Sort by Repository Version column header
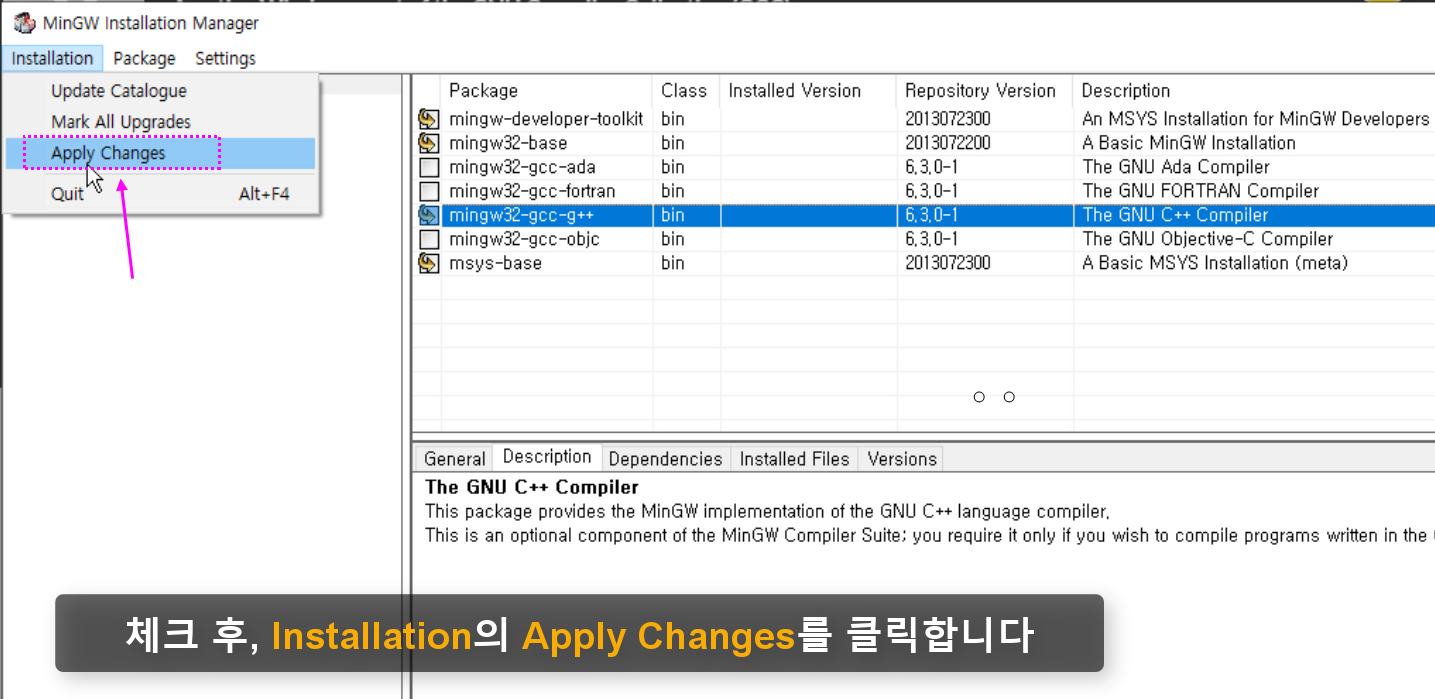 pos(985,91)
